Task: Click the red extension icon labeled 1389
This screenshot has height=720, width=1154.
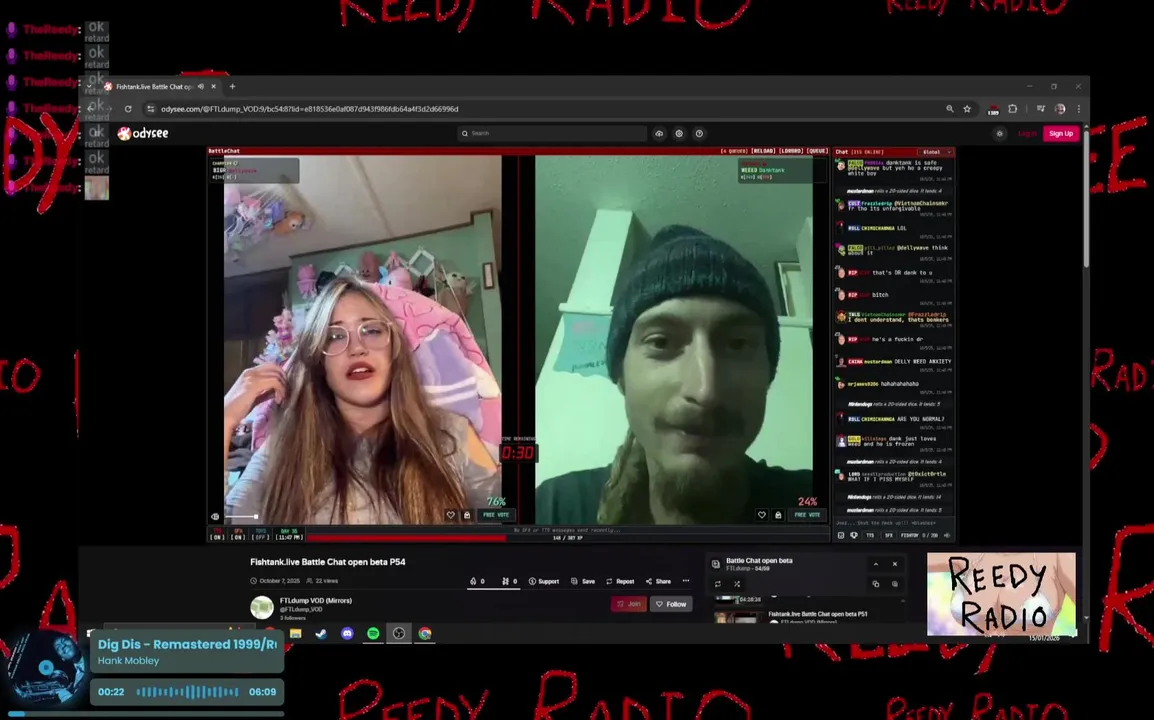Action: tap(993, 110)
